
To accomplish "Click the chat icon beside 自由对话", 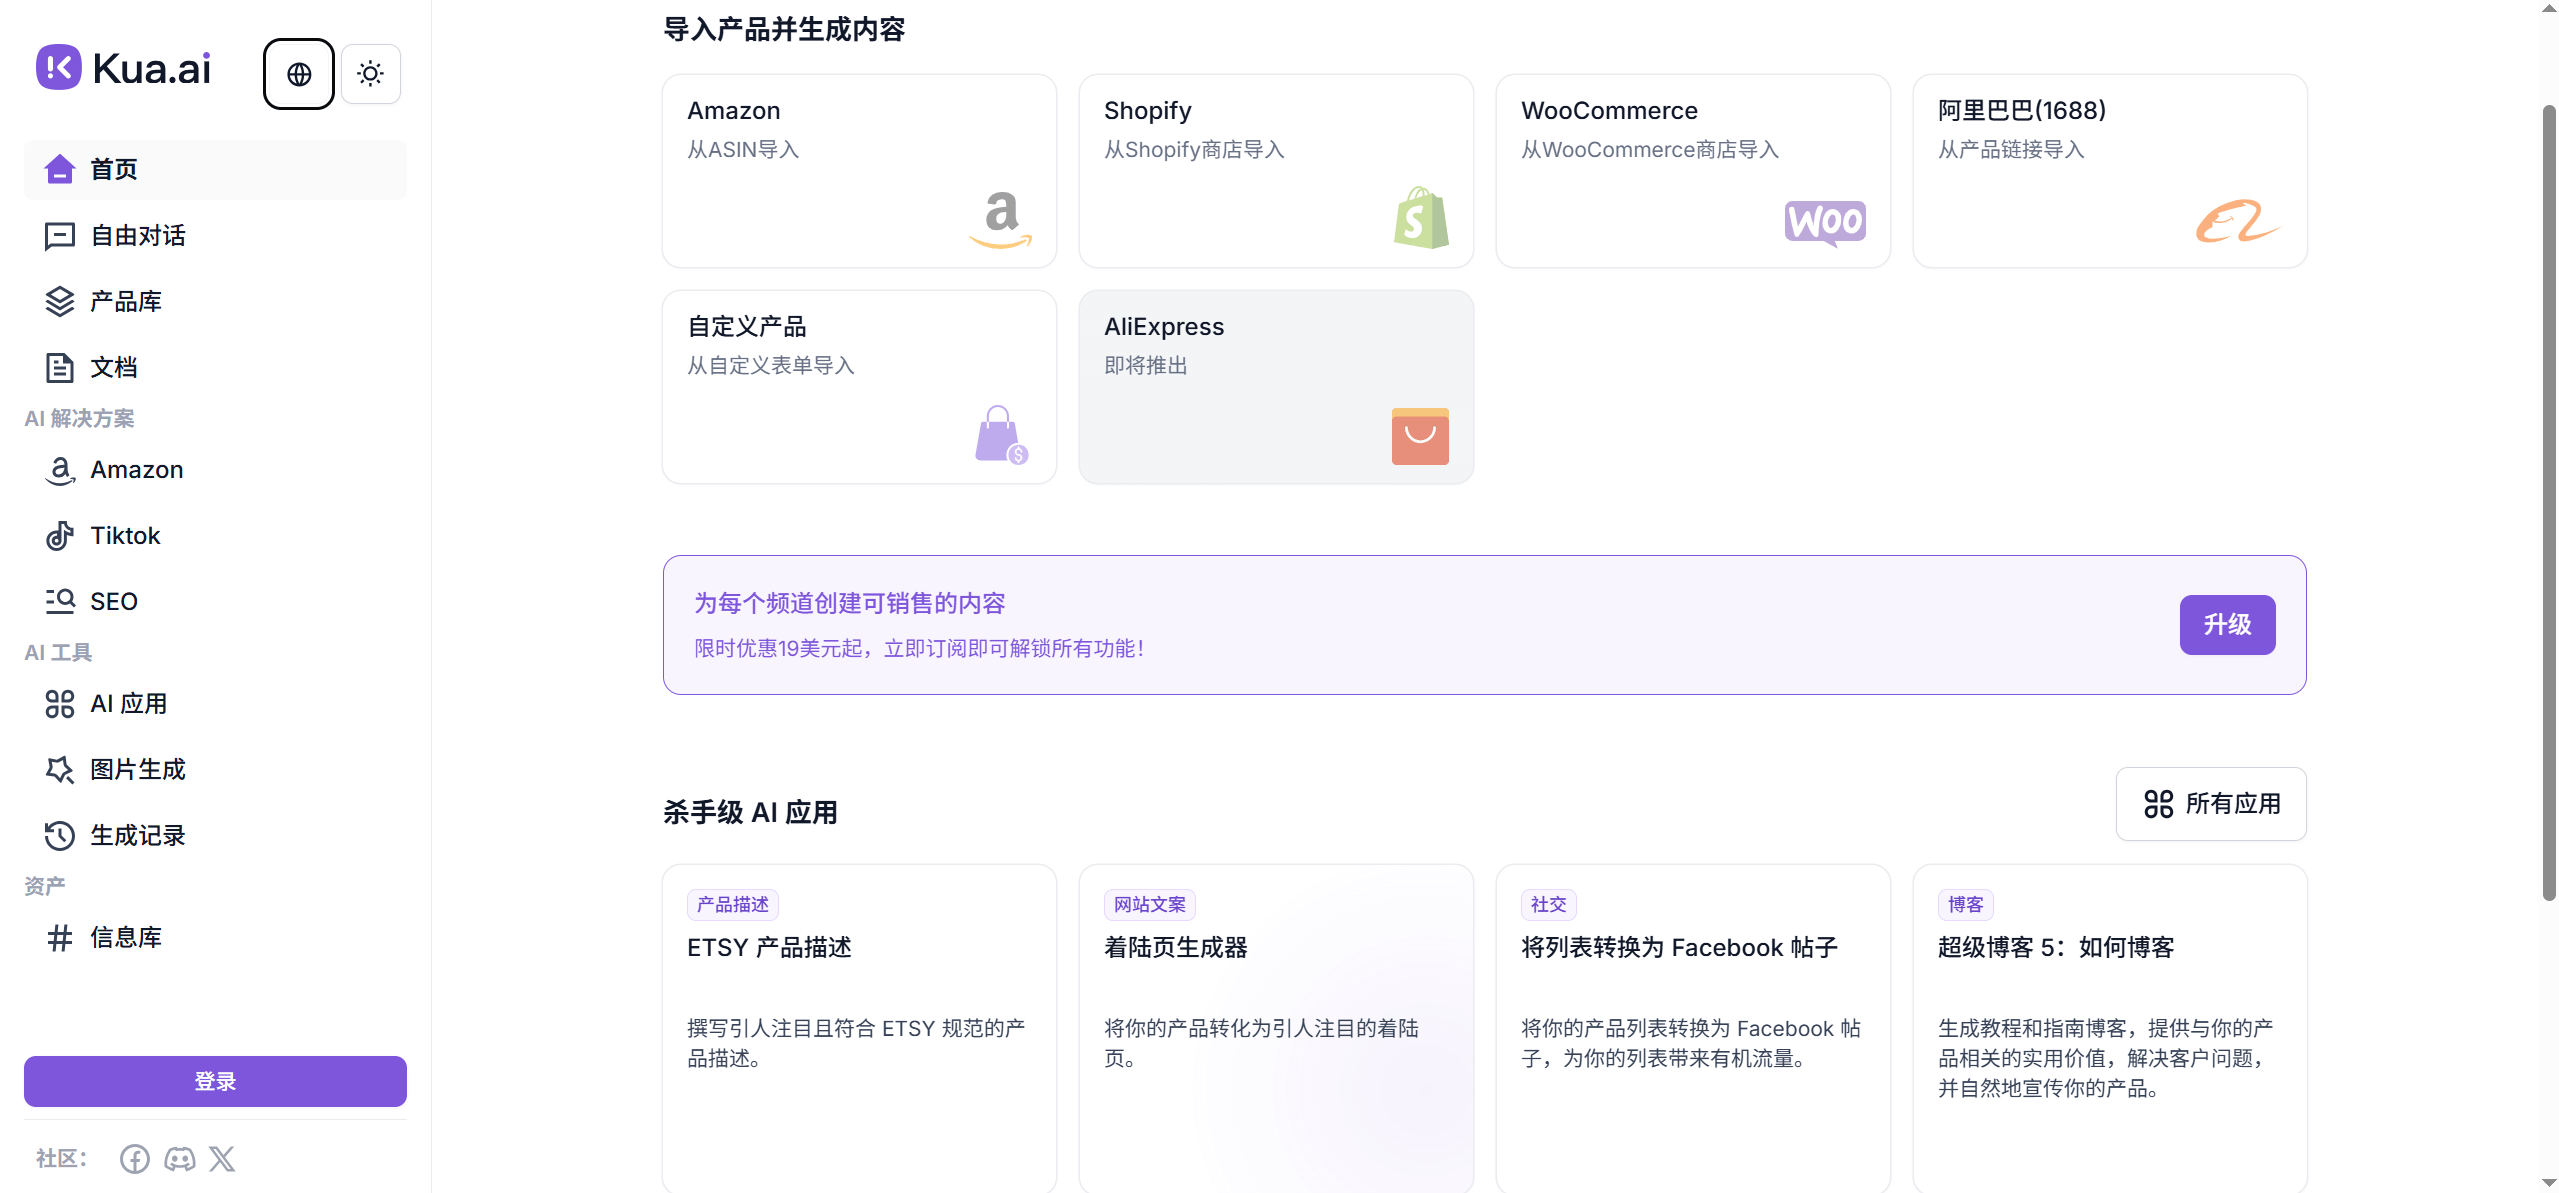I will [60, 236].
